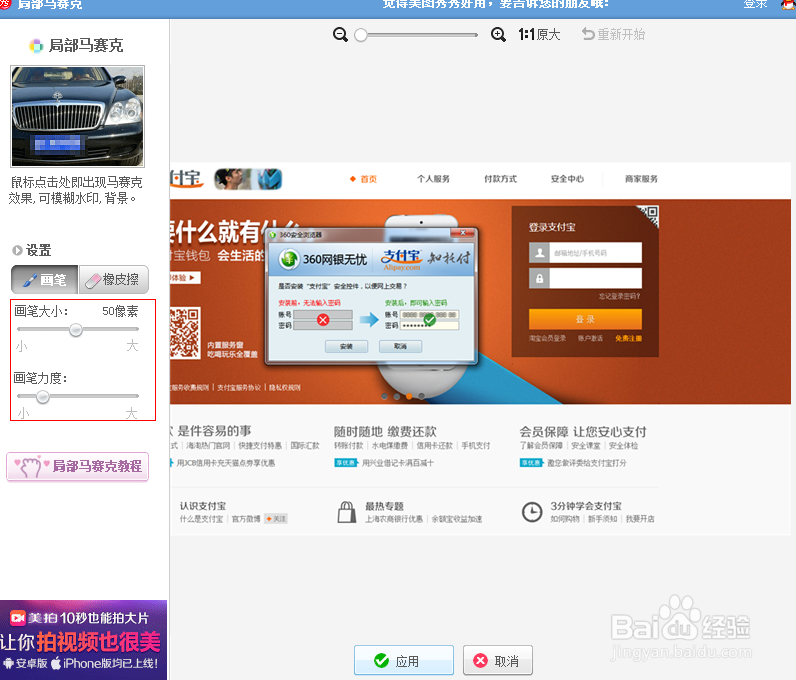This screenshot has height=680, width=796.
Task: Click the QR code corner icon
Action: pyautogui.click(x=648, y=216)
